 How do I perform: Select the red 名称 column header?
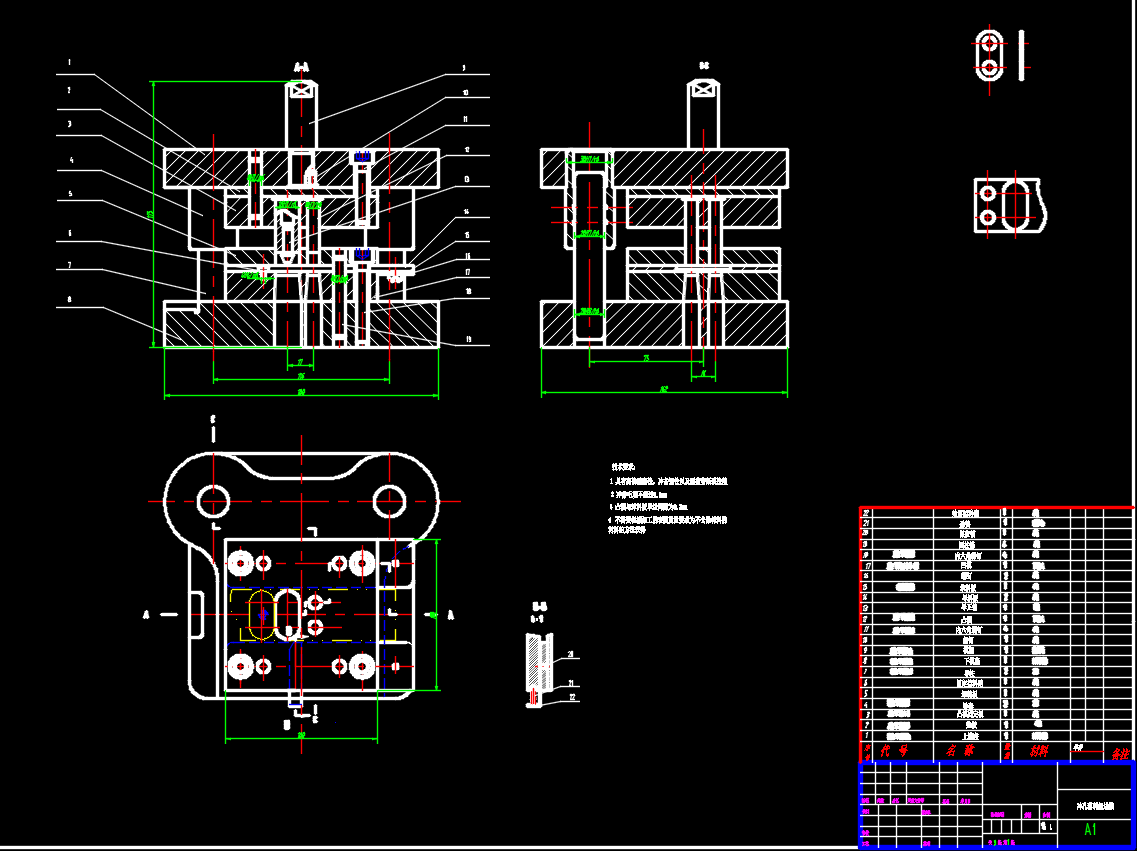pyautogui.click(x=960, y=750)
